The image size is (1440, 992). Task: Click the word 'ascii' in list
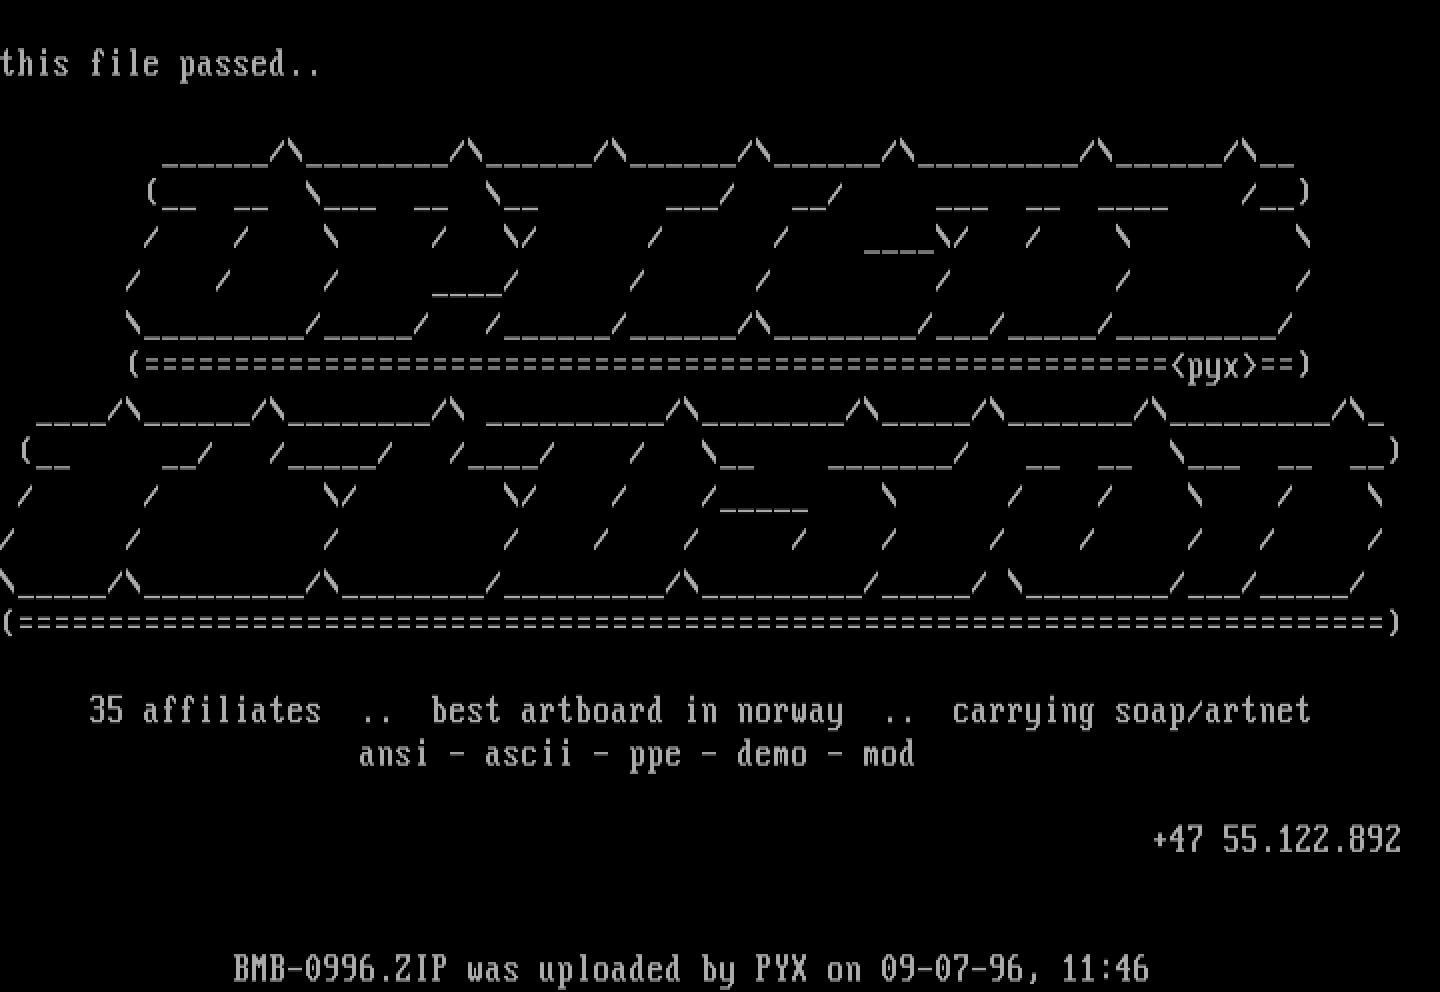tap(529, 753)
